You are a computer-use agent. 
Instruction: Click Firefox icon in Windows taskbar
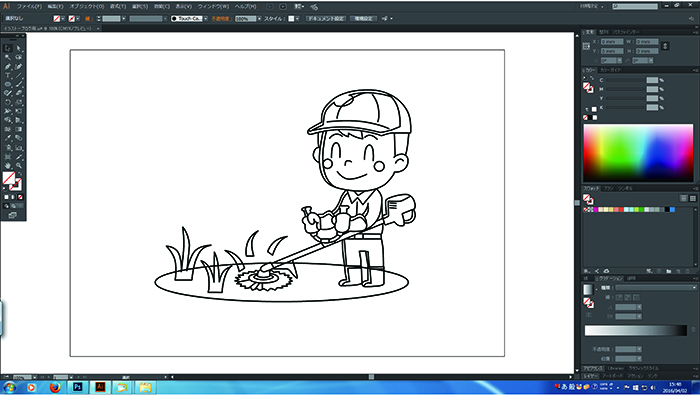(x=55, y=387)
